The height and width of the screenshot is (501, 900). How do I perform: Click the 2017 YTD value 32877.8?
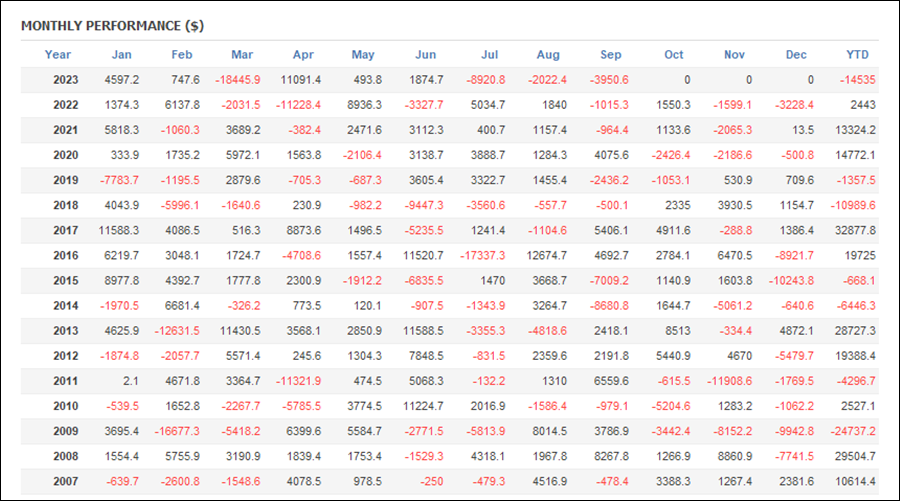click(x=855, y=230)
